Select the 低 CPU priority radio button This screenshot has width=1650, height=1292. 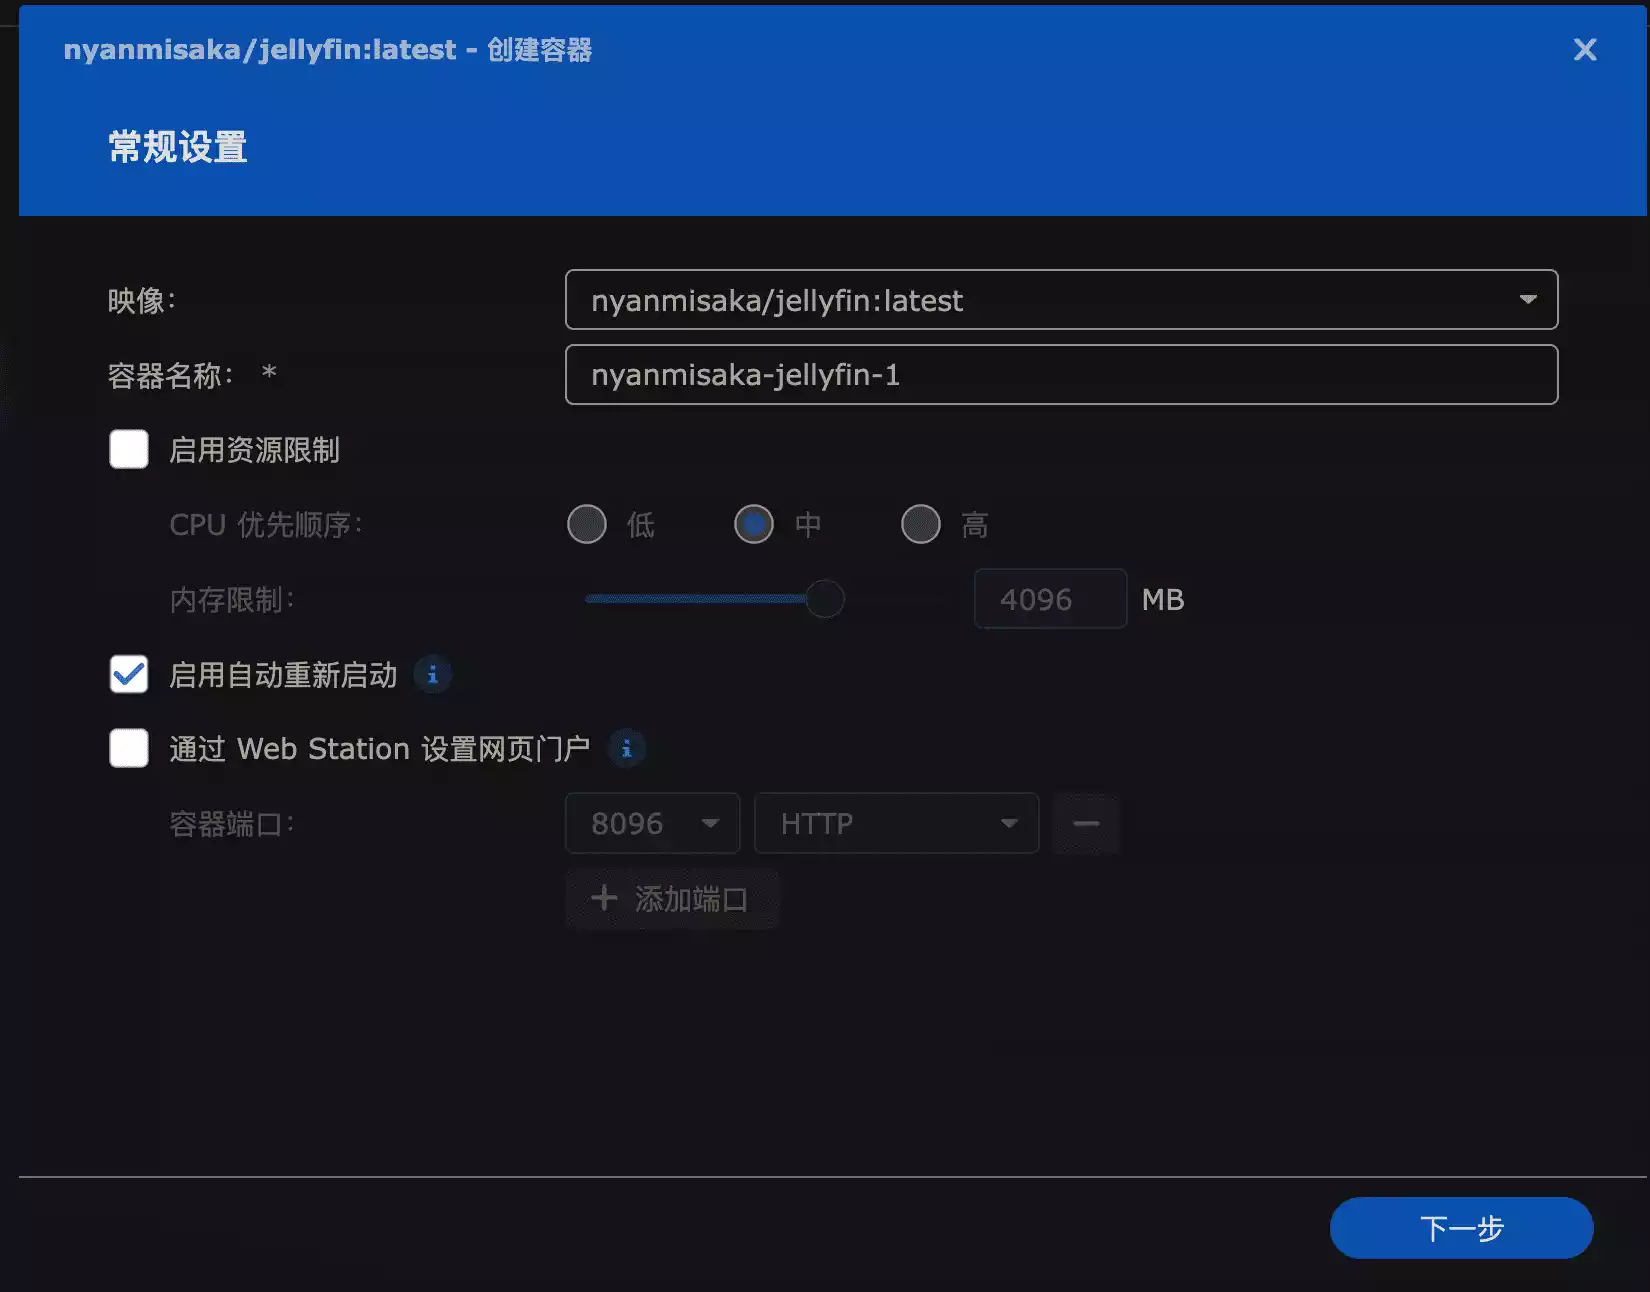coord(586,523)
